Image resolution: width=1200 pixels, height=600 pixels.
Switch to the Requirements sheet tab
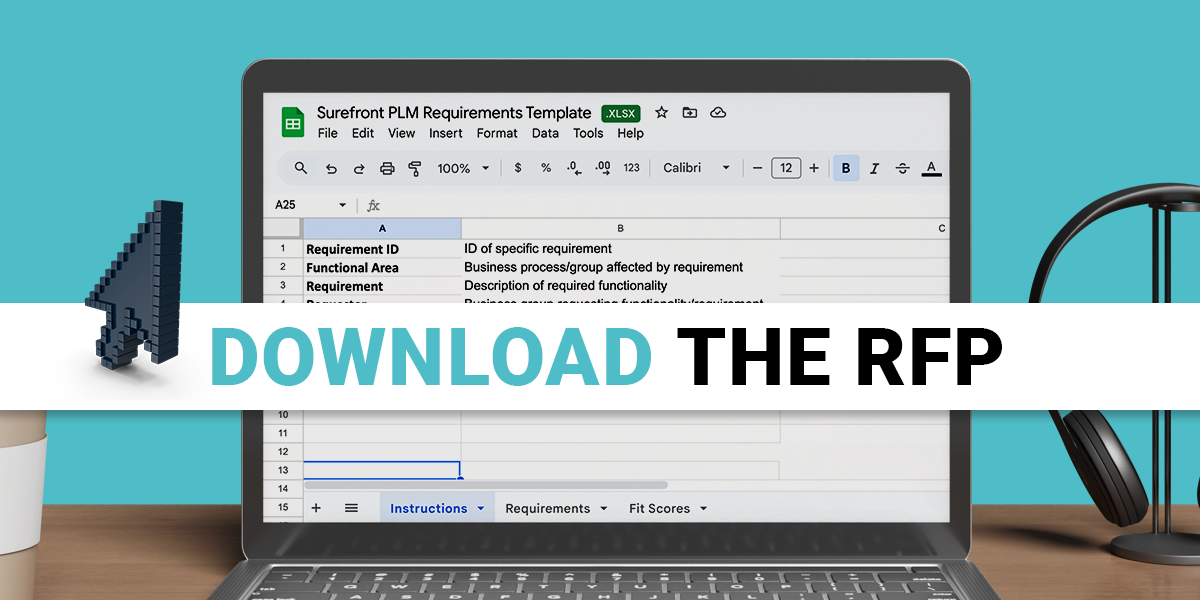click(547, 508)
